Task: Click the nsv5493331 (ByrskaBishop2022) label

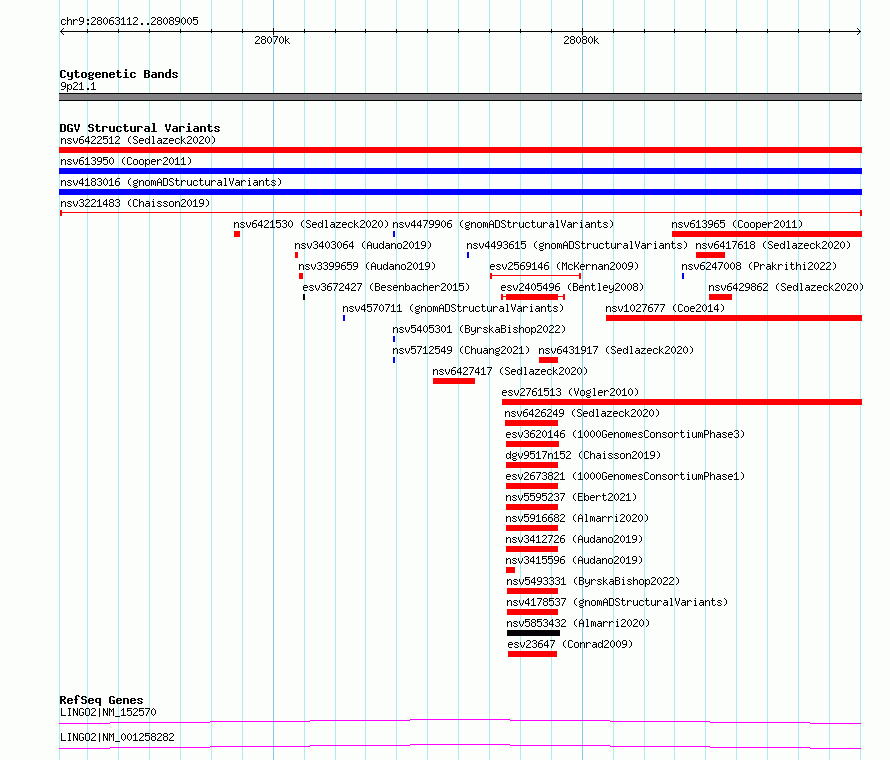Action: coord(593,581)
